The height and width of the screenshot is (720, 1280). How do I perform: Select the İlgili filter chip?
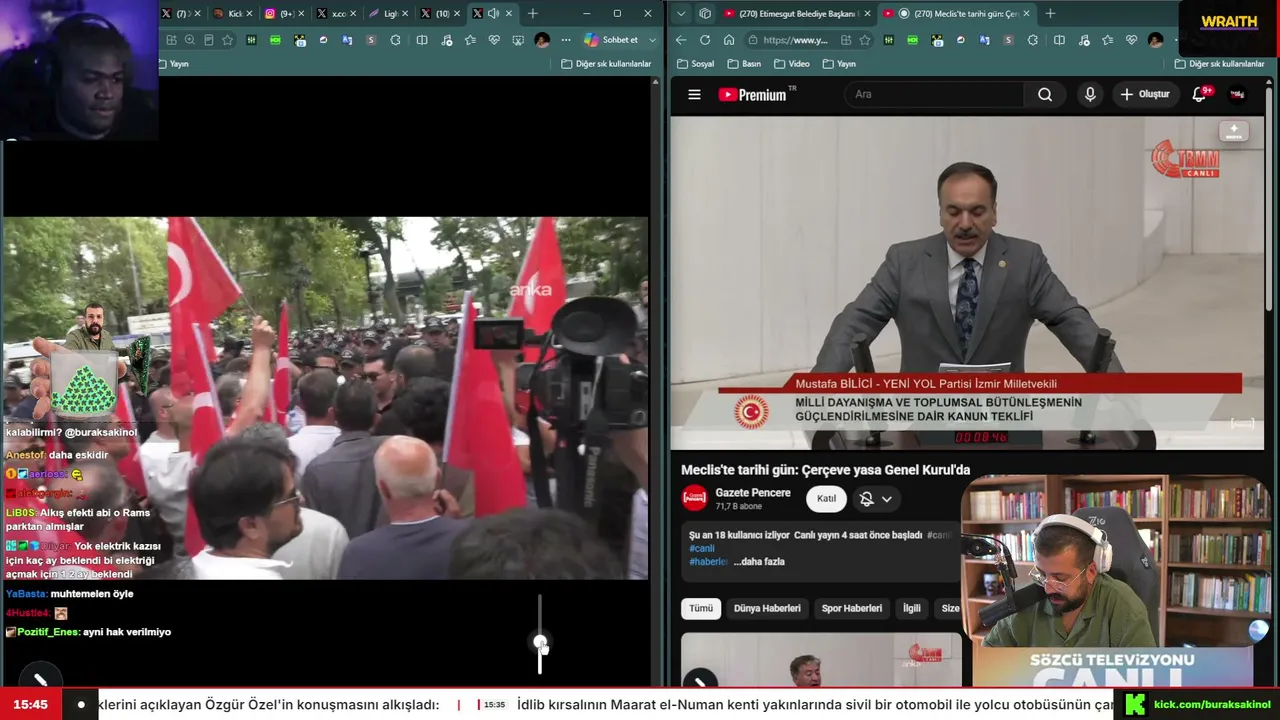tap(912, 608)
